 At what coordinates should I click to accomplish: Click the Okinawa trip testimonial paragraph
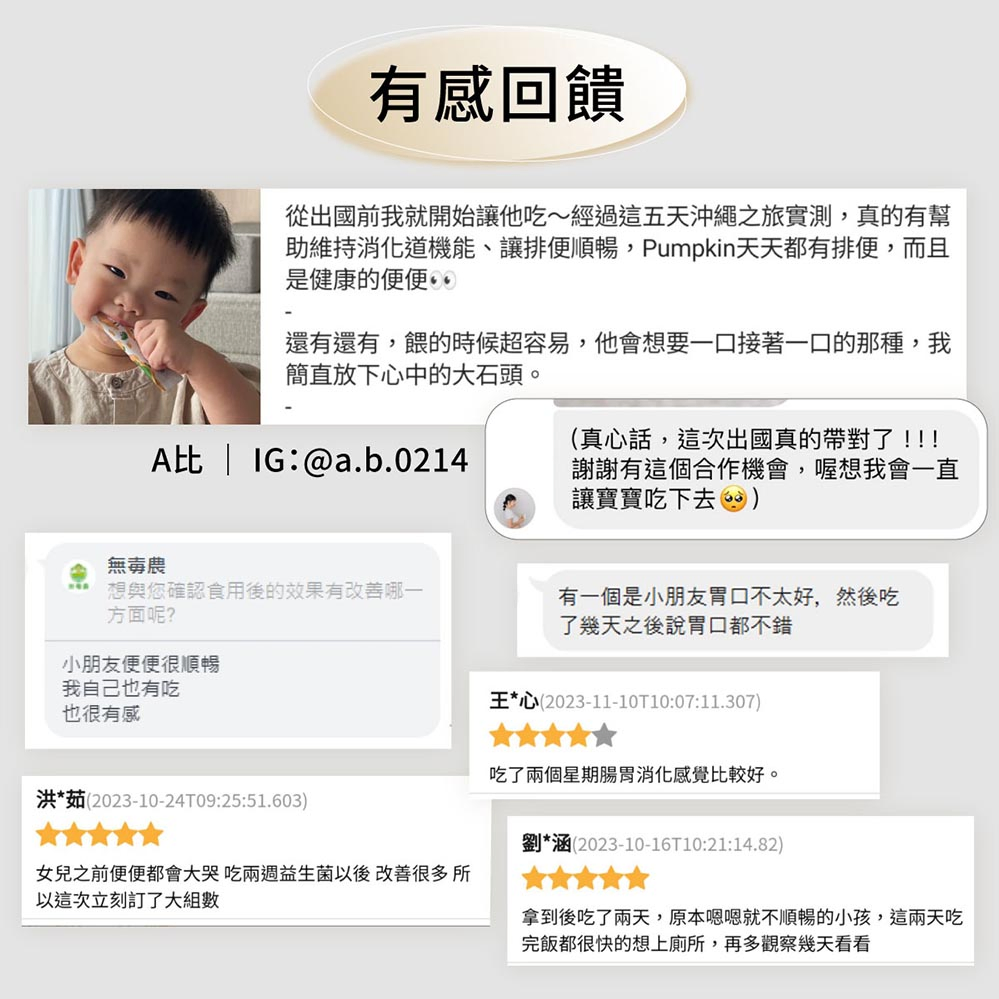[x=617, y=295]
